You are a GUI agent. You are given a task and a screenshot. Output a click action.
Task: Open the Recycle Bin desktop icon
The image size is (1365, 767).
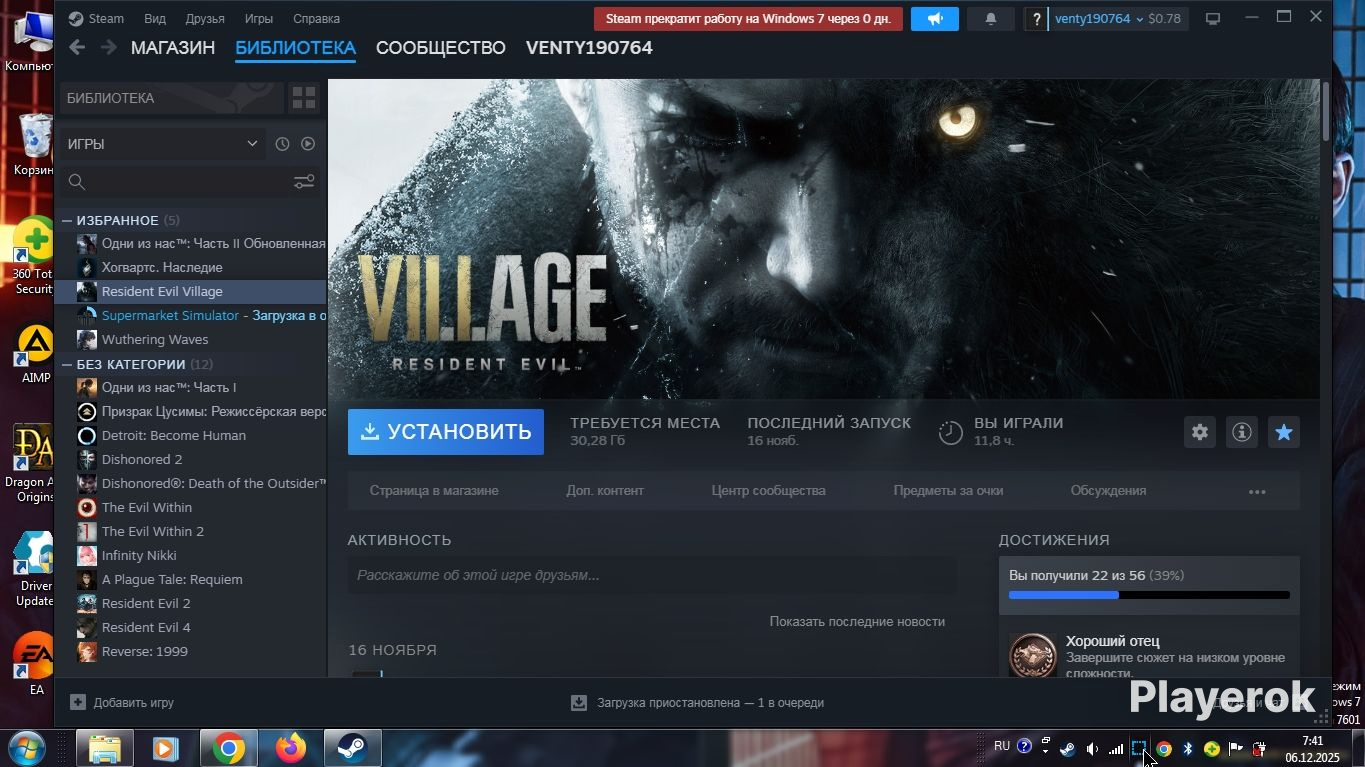click(x=35, y=144)
